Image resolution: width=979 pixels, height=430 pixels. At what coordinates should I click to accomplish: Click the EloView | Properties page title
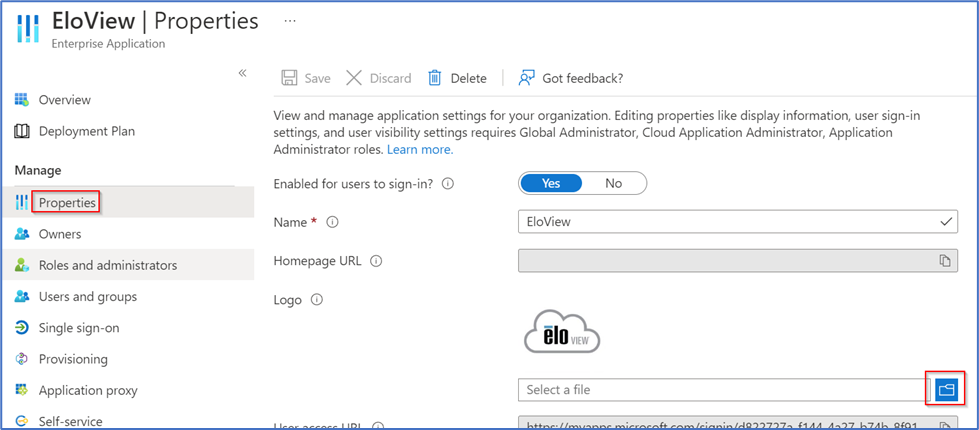coord(155,21)
